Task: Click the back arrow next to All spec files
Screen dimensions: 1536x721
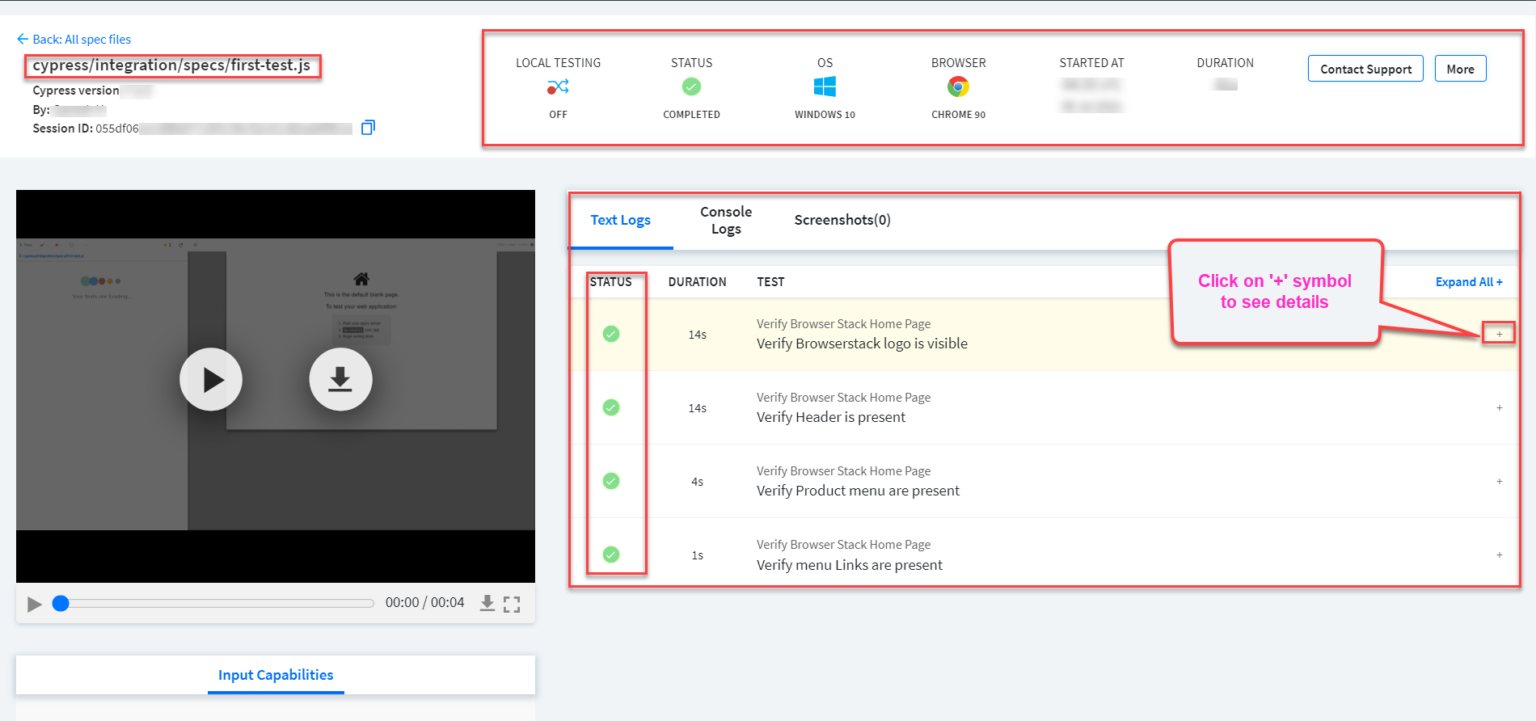Action: [21, 38]
